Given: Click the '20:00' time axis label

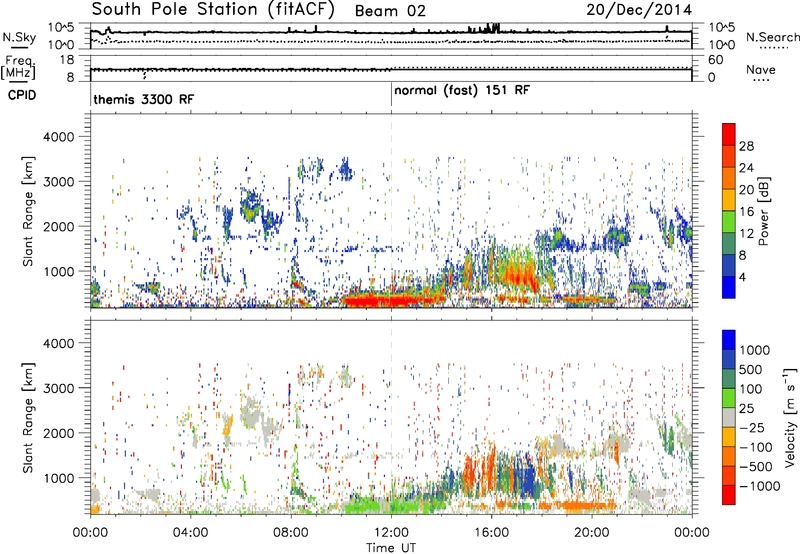Looking at the screenshot, I should (x=592, y=532).
